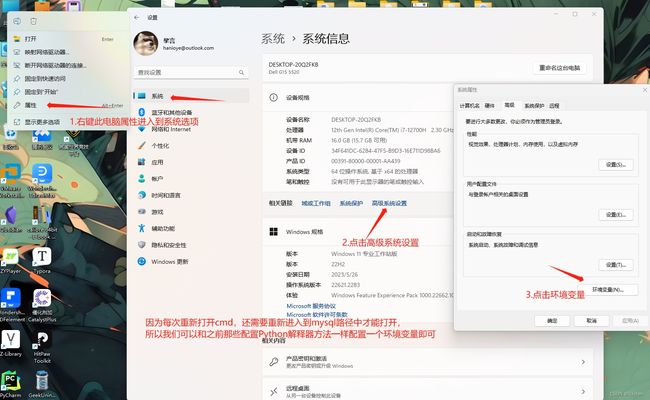Open the Wondershare PDFelement desktop shortcut

click(x=11, y=305)
